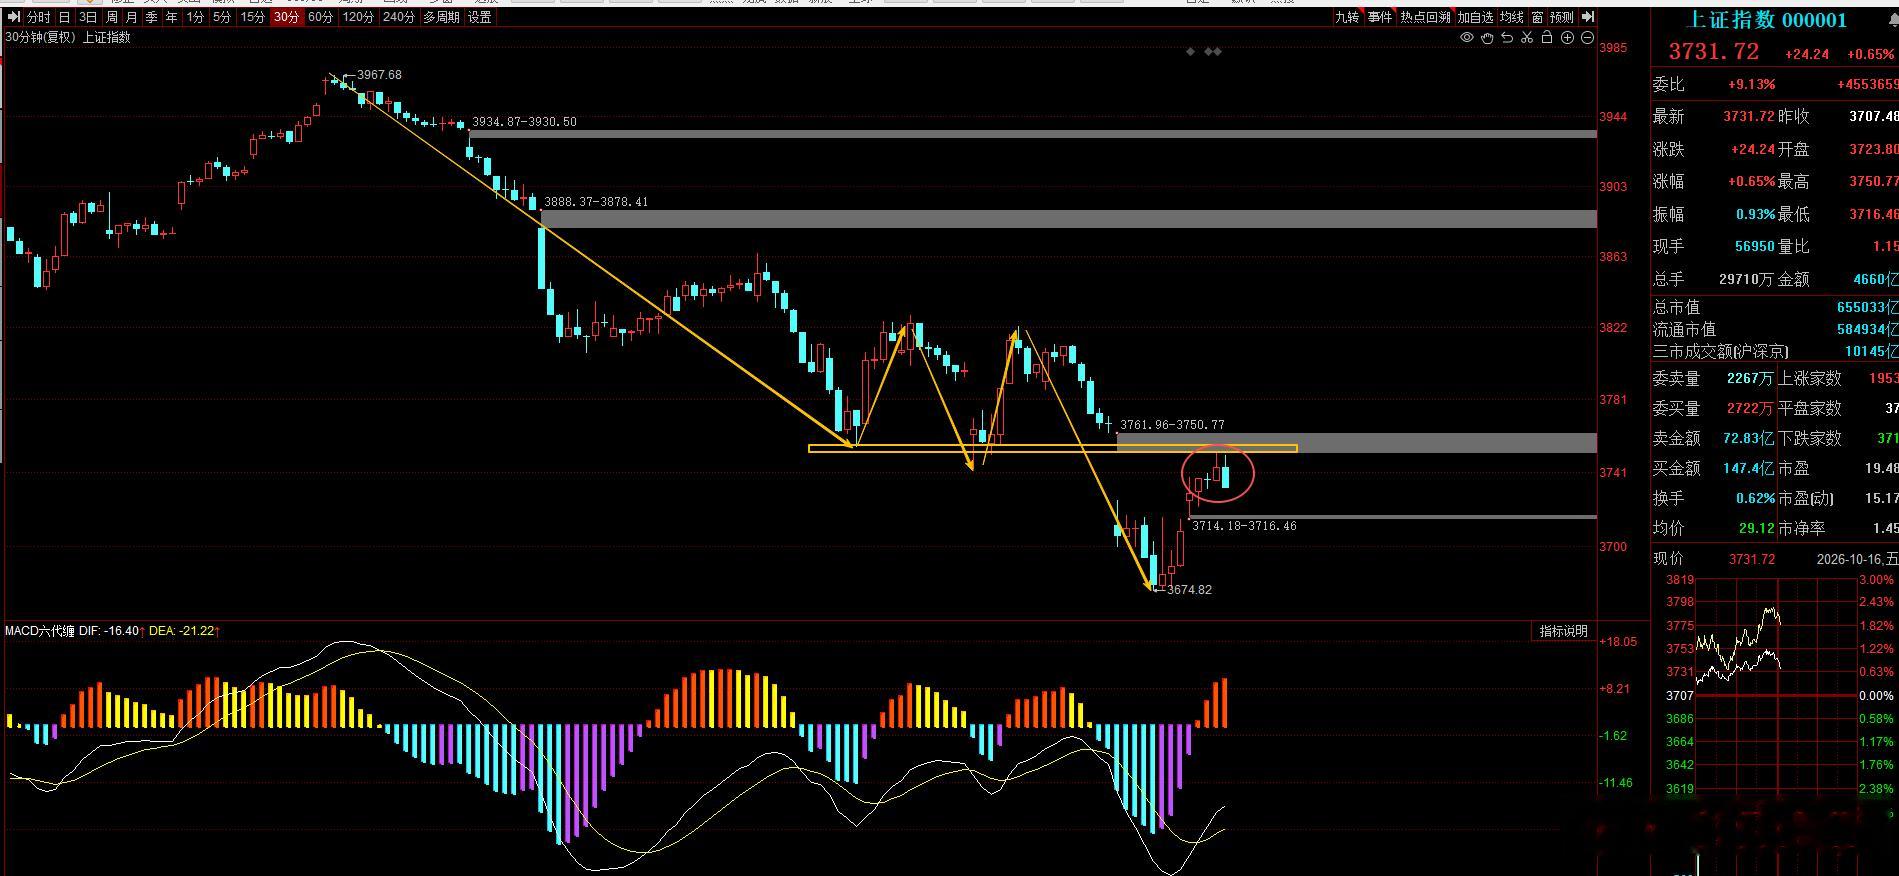Viewport: 1899px width, 876px height.
Task: Click the double diamond marker above the chart
Action: (1213, 51)
